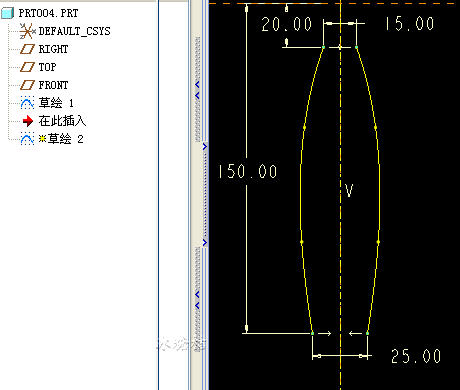Click the datum plane icon beside TOP
This screenshot has height=390, width=460.
tap(27, 67)
